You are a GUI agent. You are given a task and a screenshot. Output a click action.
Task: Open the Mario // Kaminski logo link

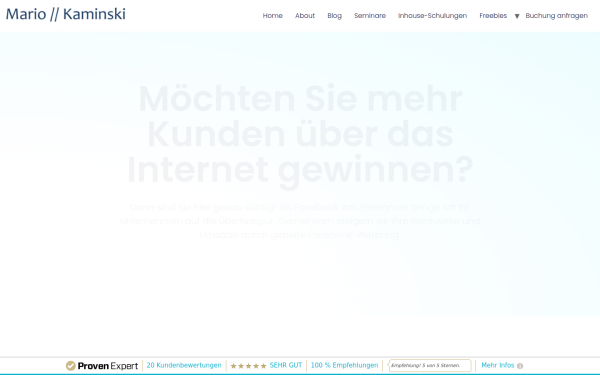[65, 14]
